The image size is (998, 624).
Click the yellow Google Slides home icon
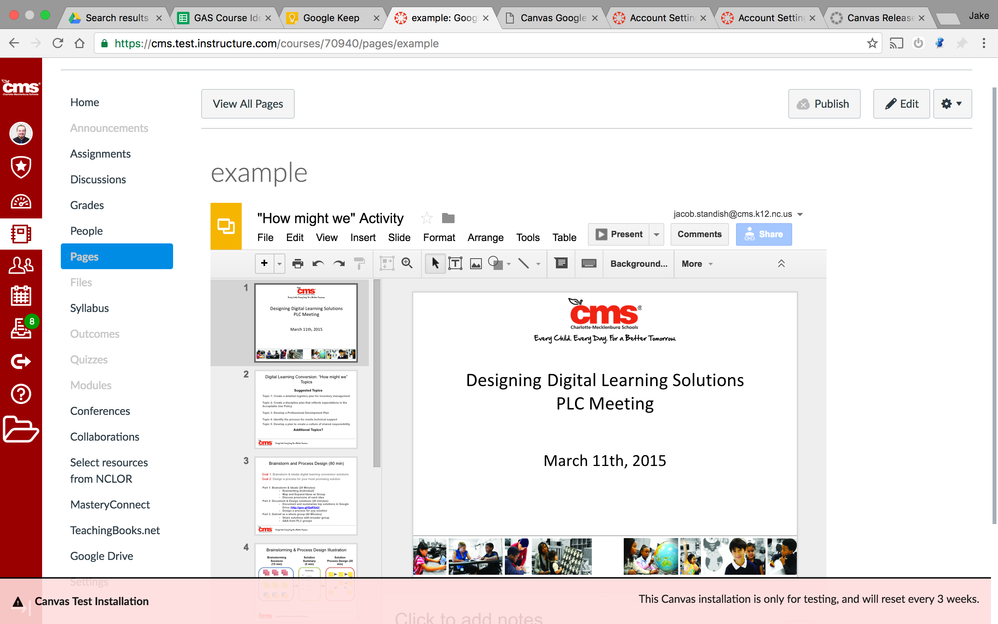226,226
